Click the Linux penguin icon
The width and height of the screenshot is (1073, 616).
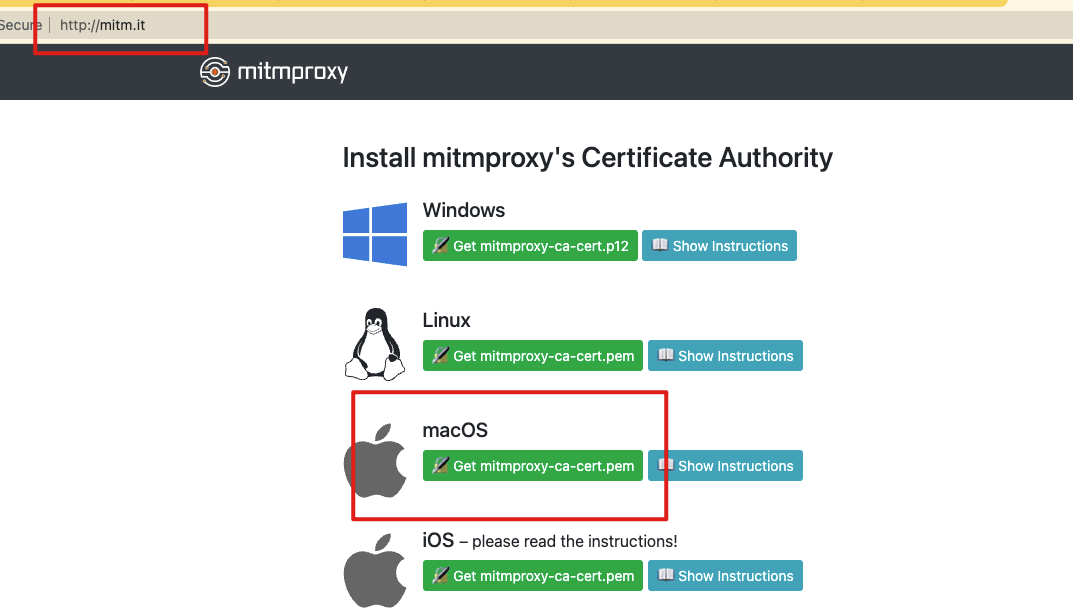click(x=375, y=344)
